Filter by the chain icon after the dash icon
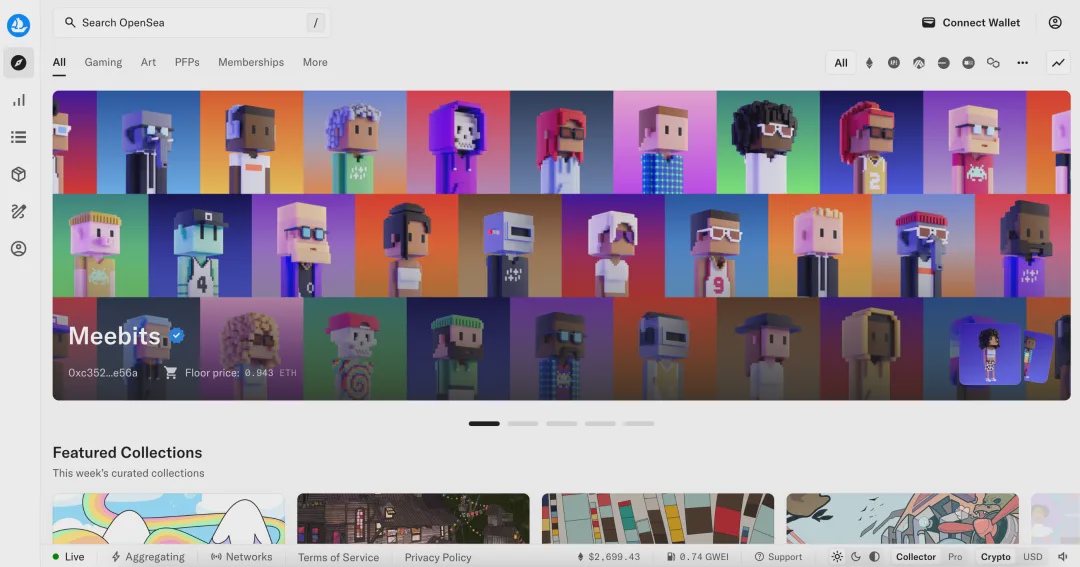 tap(968, 63)
